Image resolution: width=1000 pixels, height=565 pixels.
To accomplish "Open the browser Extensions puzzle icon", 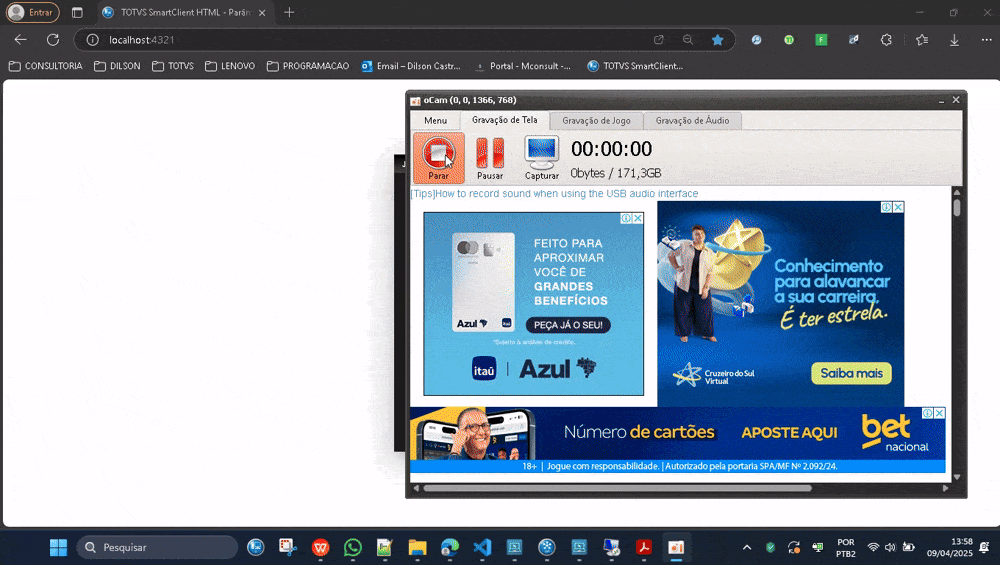I will click(886, 40).
